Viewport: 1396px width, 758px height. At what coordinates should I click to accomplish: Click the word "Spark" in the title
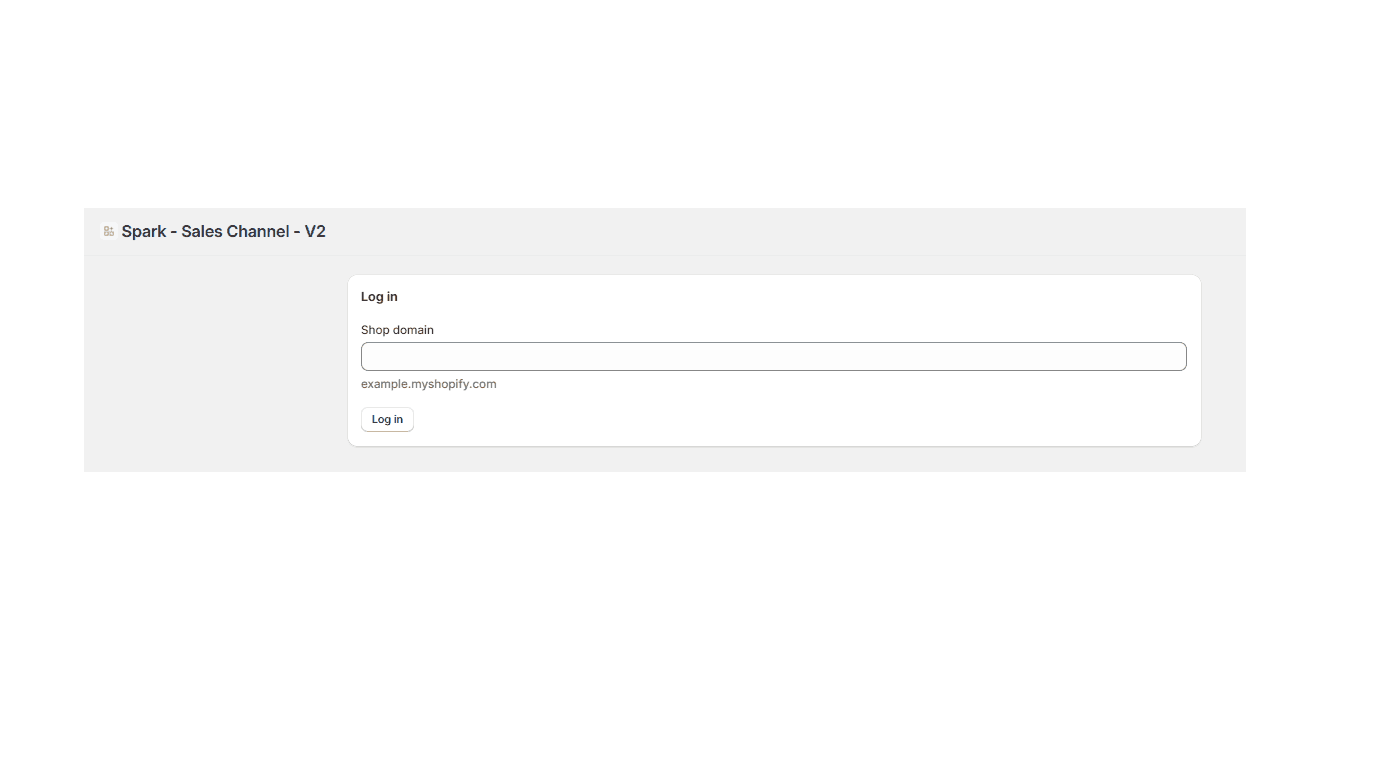144,232
